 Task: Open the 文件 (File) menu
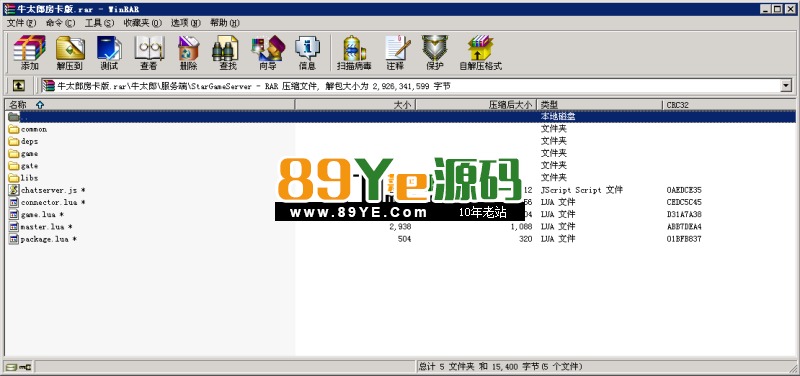21,23
